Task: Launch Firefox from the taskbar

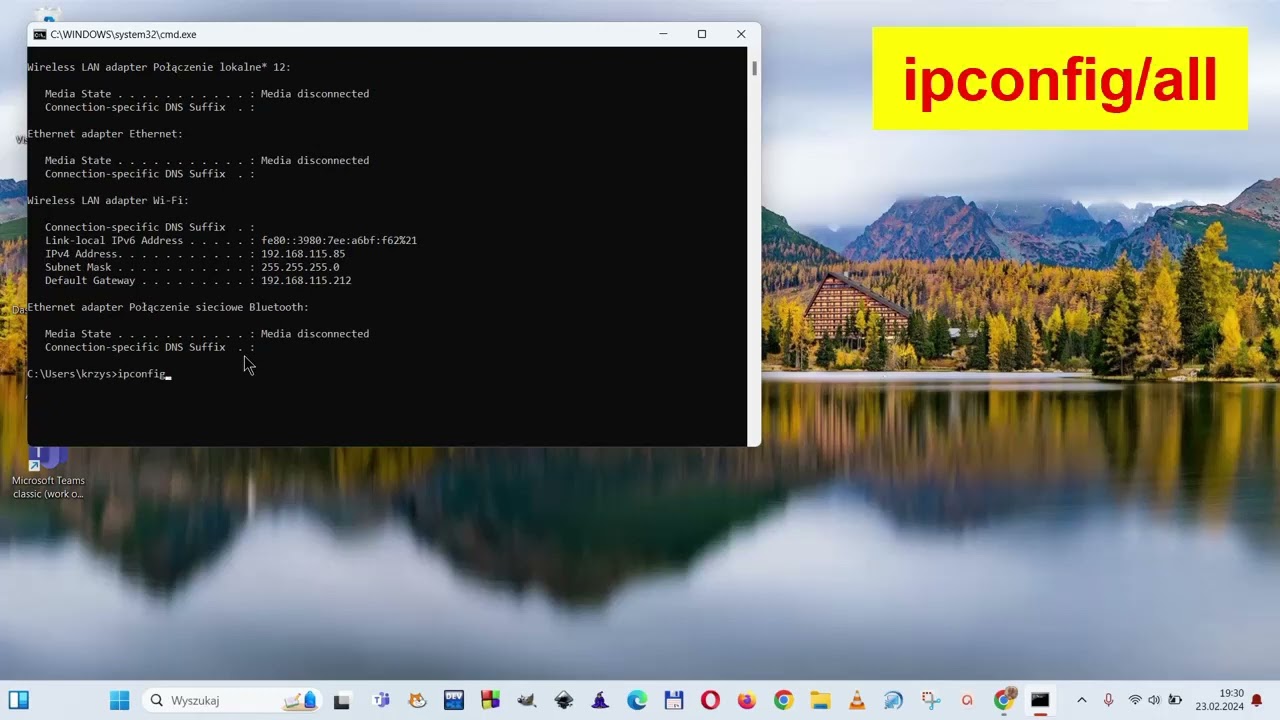Action: pyautogui.click(x=747, y=700)
